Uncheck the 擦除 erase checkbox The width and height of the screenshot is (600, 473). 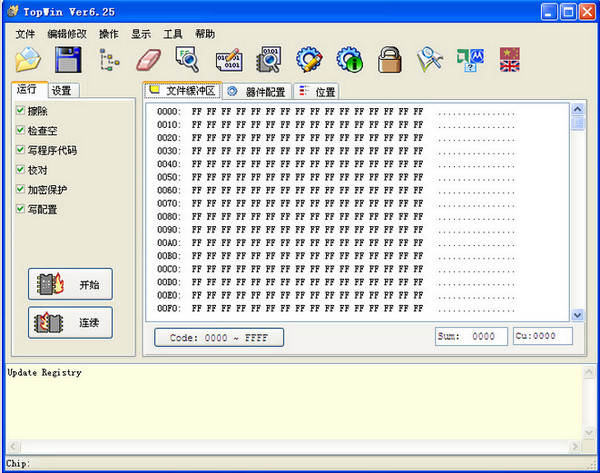[x=20, y=110]
